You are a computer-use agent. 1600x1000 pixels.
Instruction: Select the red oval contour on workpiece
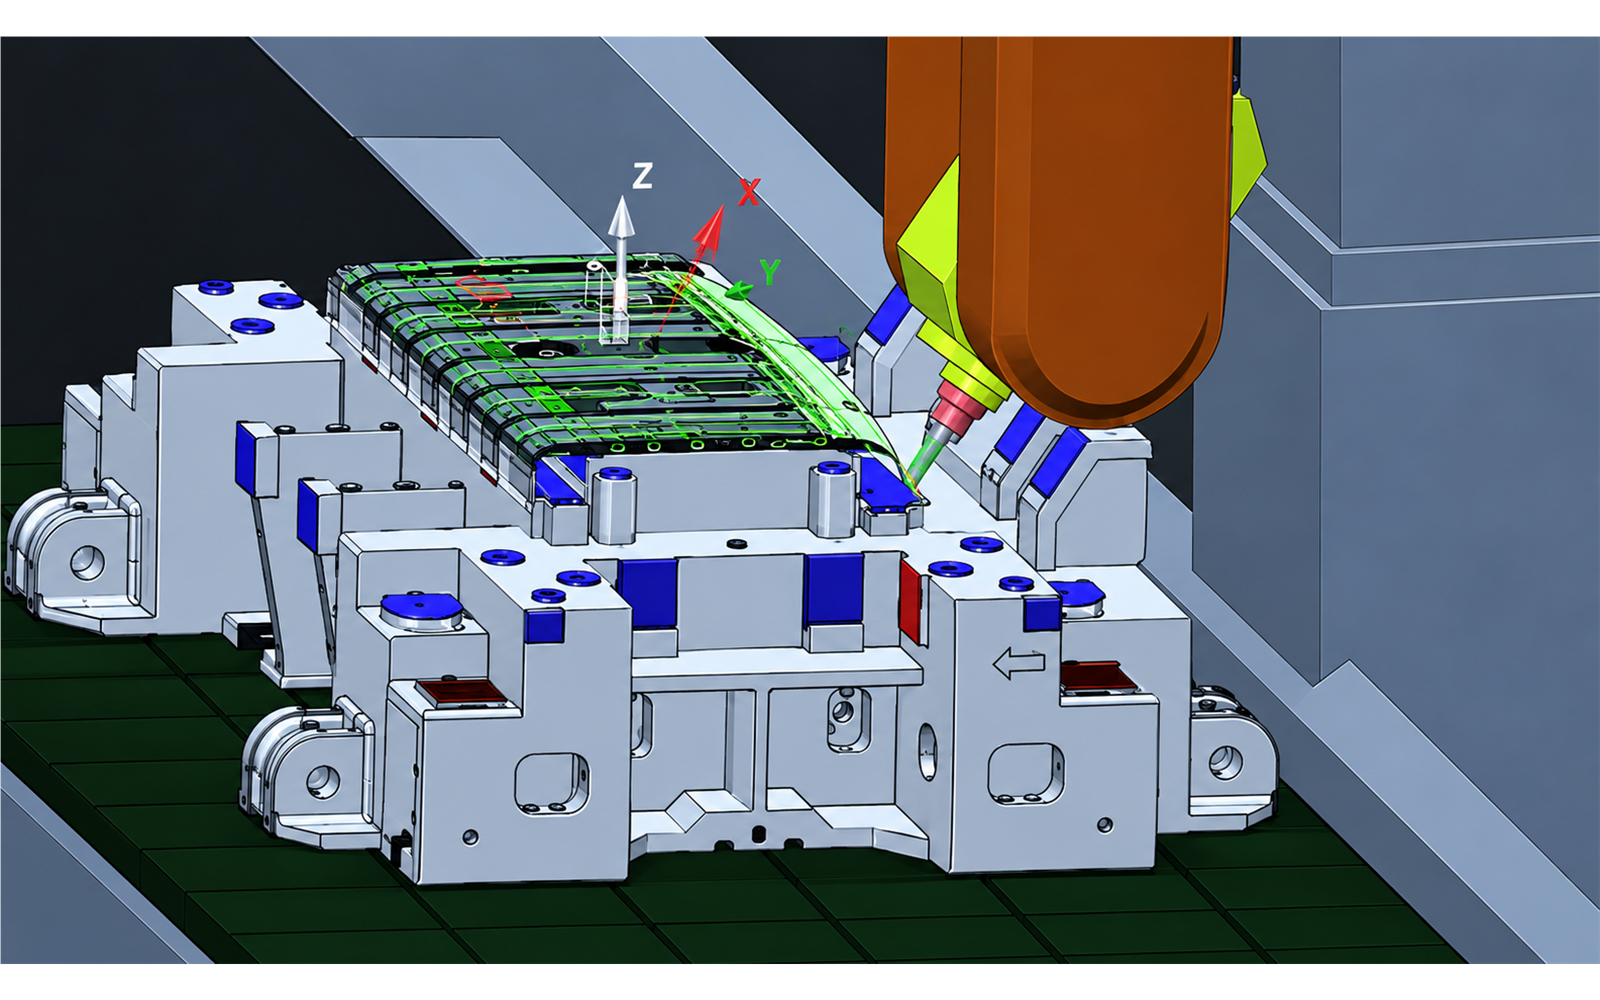click(x=482, y=287)
